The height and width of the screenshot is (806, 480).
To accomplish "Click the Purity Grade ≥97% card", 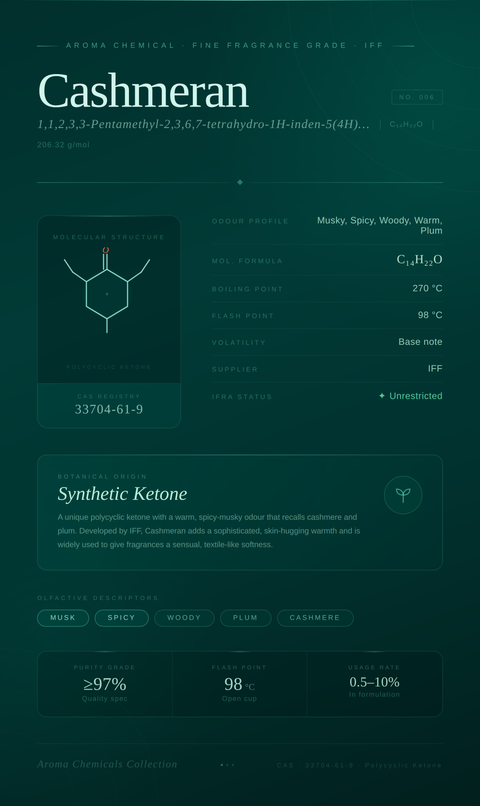I will [105, 684].
